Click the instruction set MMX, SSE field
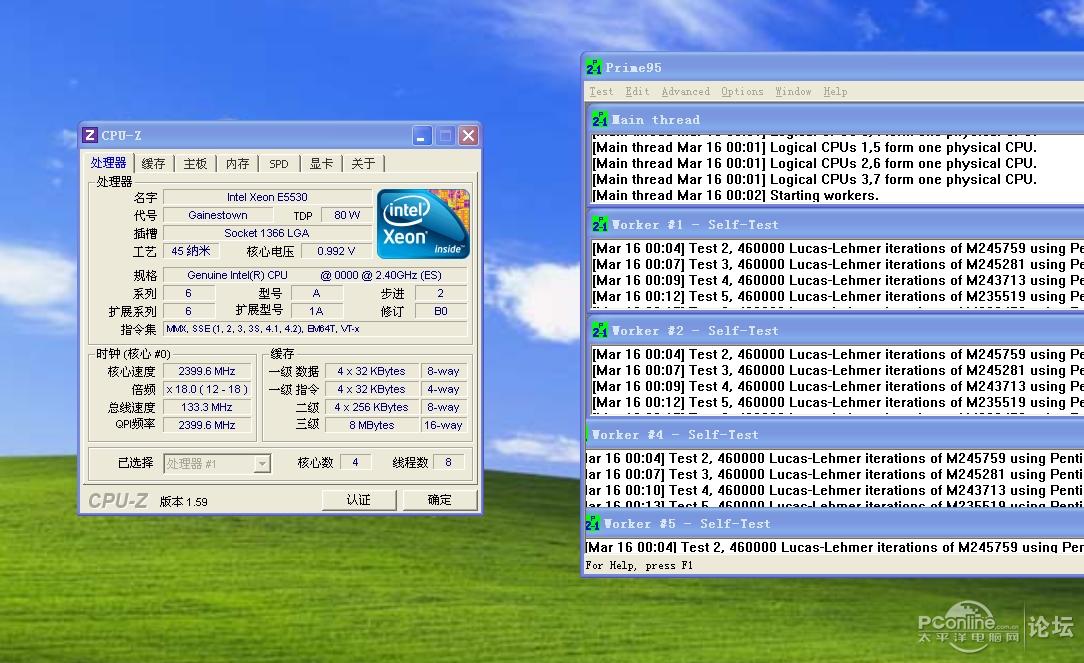This screenshot has height=663, width=1084. pyautogui.click(x=315, y=329)
